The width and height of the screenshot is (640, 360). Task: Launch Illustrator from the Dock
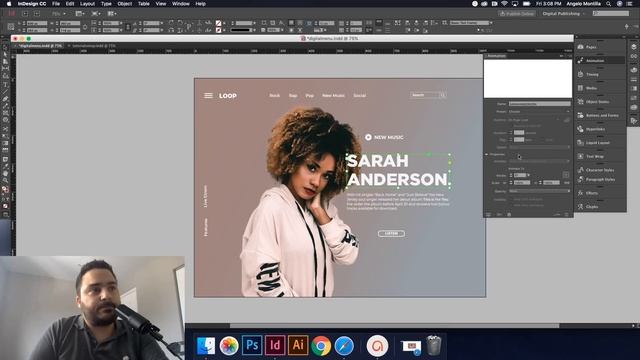click(x=298, y=345)
